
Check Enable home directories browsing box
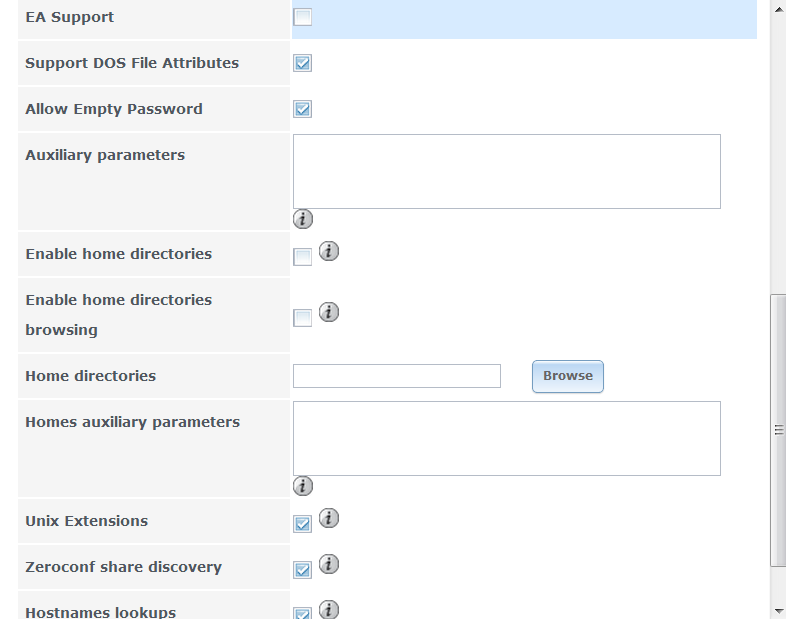(x=303, y=318)
